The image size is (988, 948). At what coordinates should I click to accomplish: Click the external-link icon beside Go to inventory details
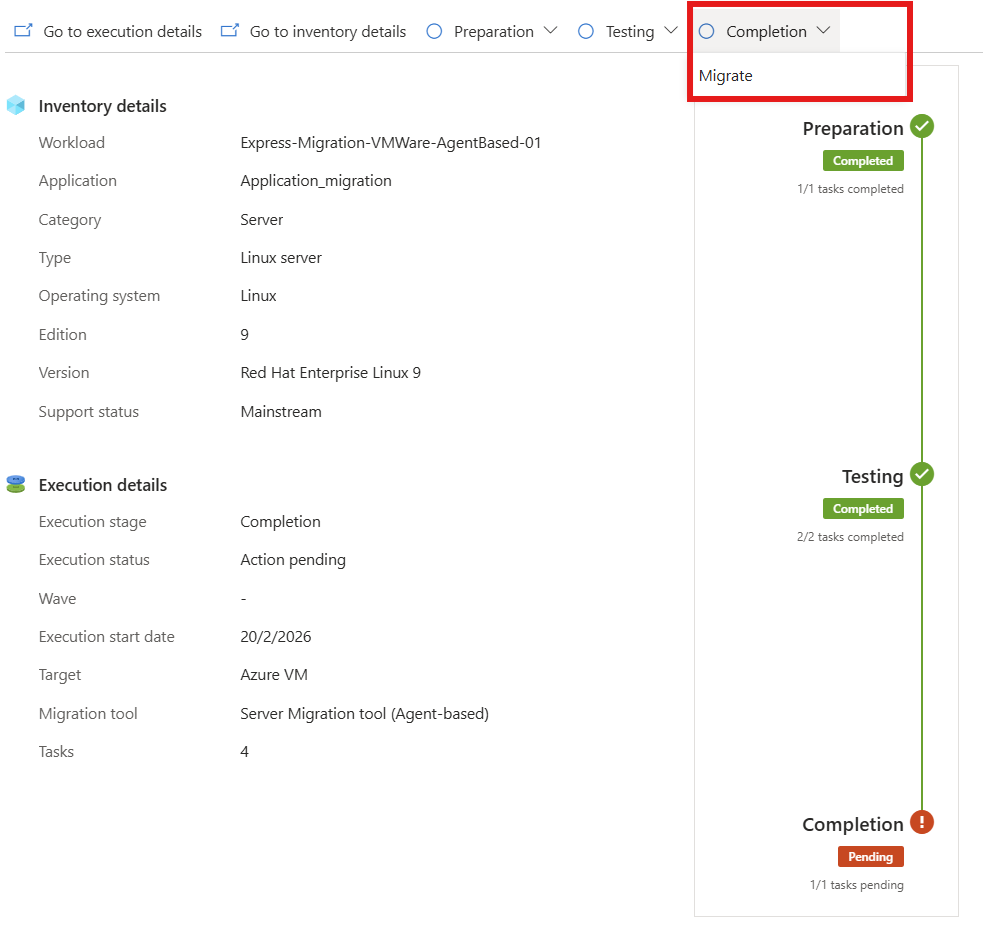pos(230,30)
